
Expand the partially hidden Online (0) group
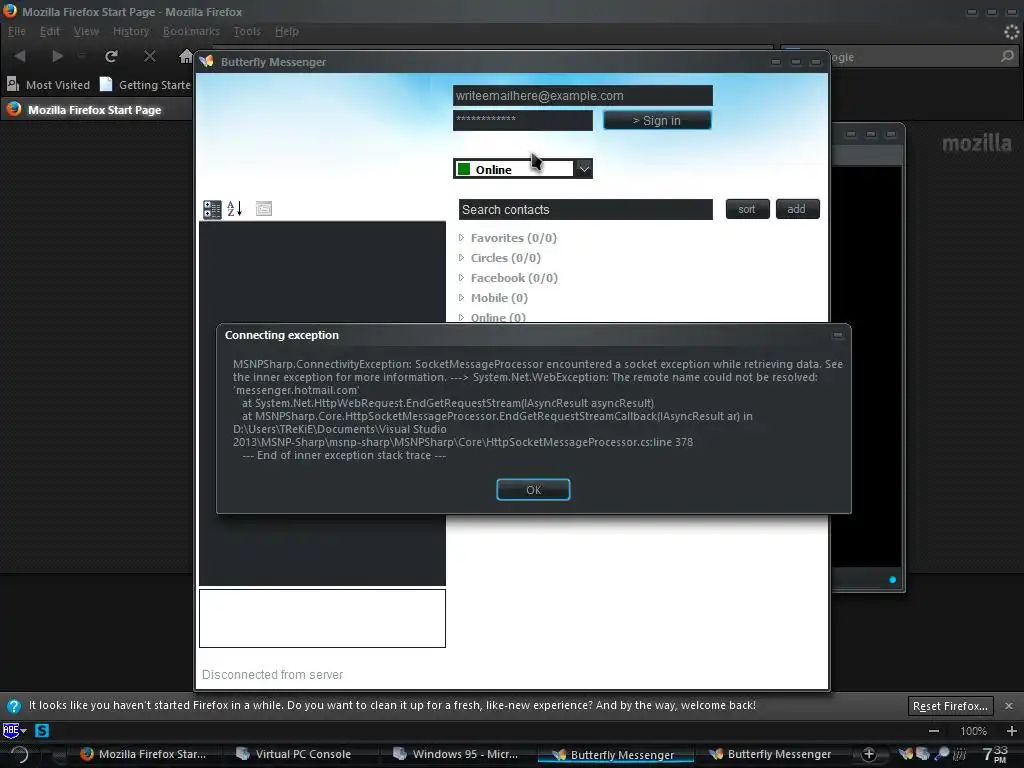tap(462, 317)
